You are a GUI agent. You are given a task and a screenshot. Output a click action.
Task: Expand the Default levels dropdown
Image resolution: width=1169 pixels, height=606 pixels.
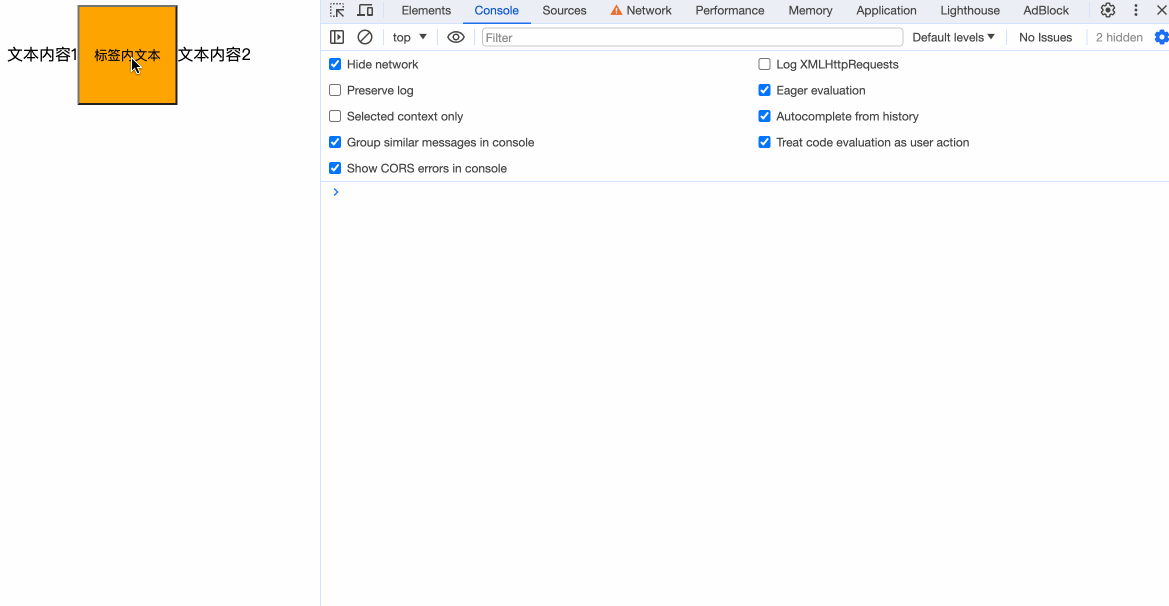click(953, 37)
